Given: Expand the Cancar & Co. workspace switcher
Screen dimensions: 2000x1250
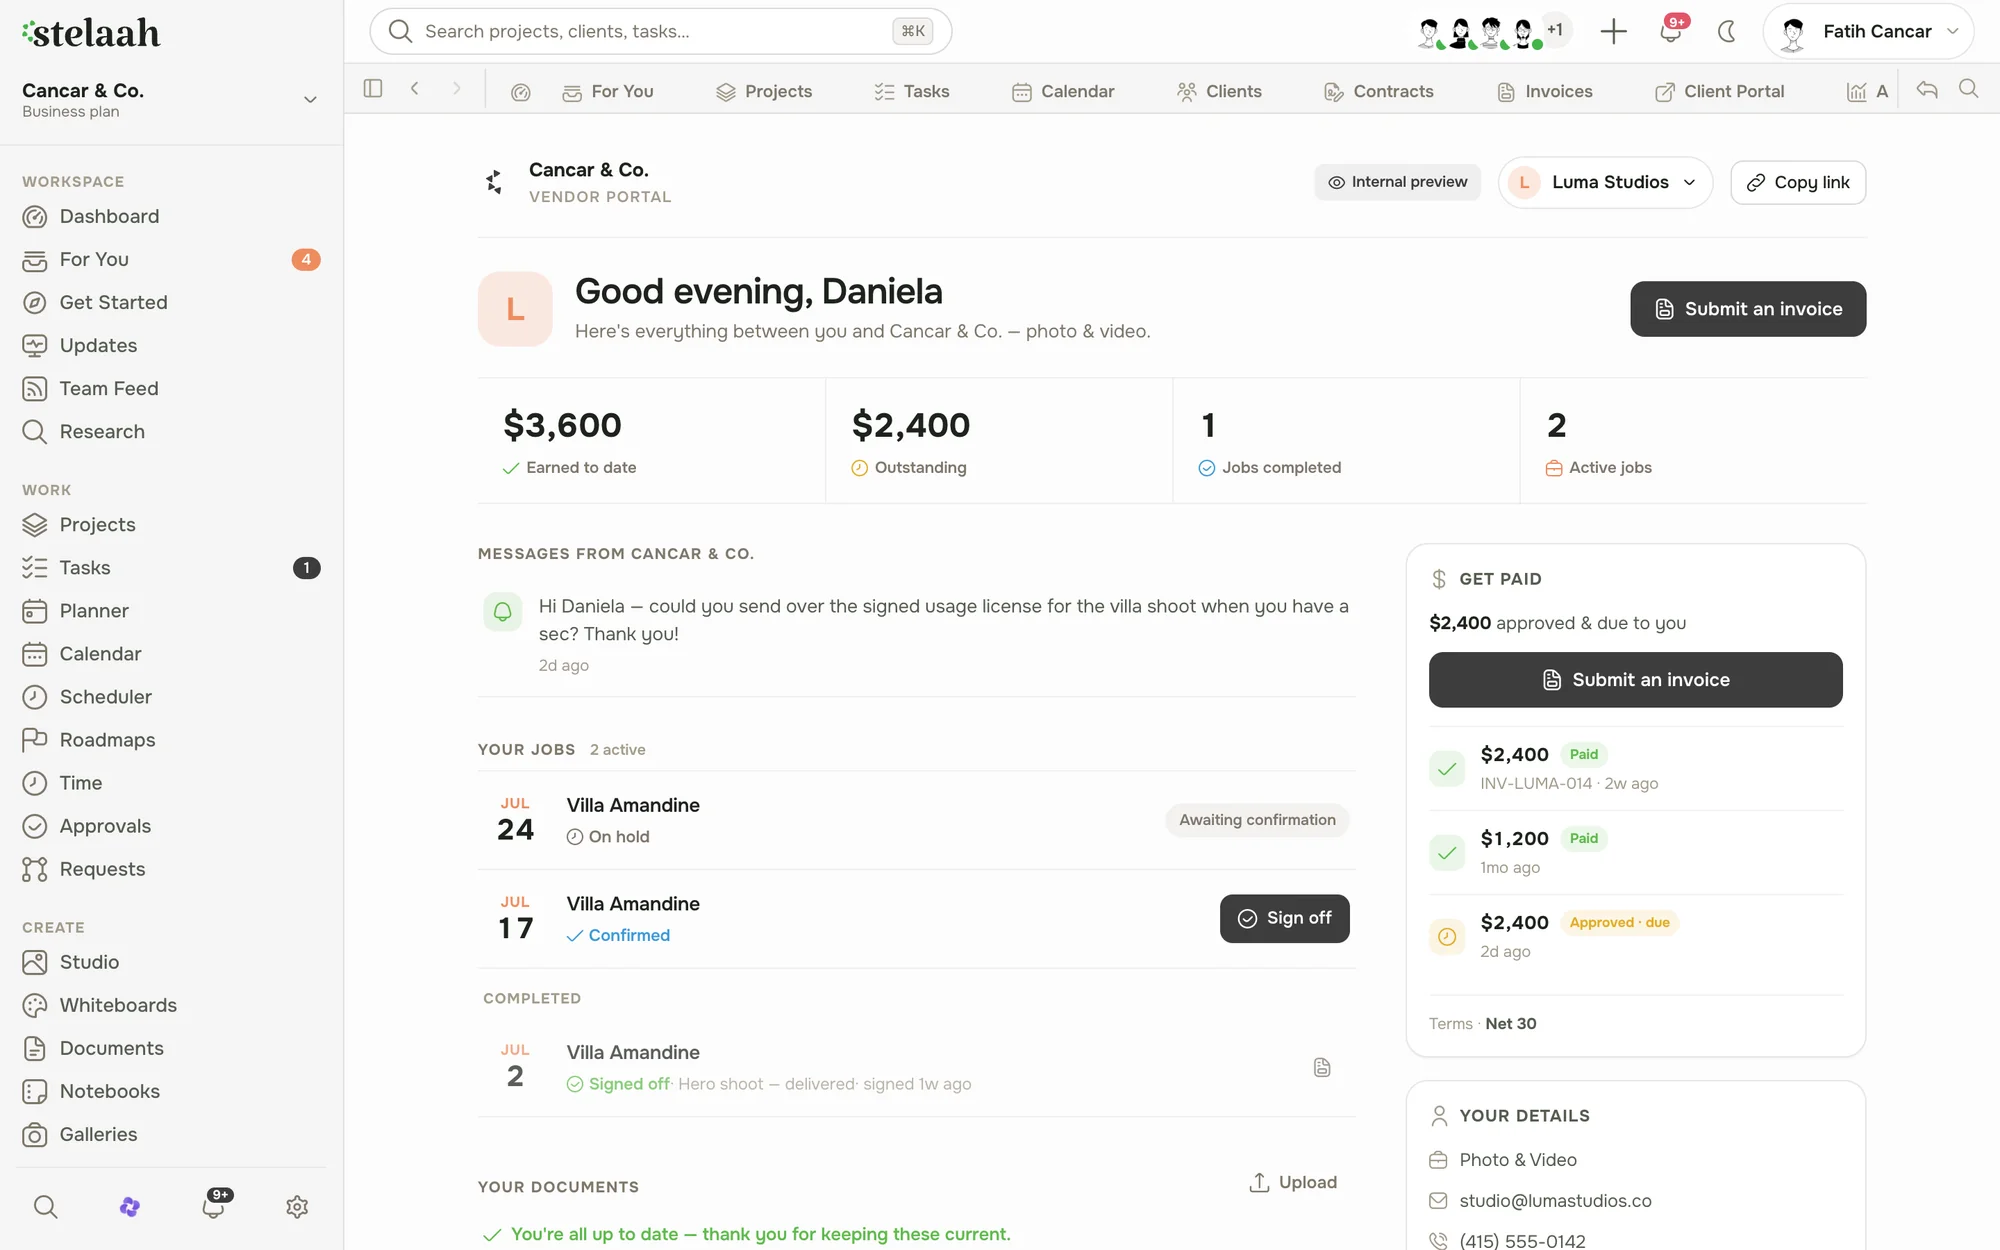Looking at the screenshot, I should [x=171, y=99].
